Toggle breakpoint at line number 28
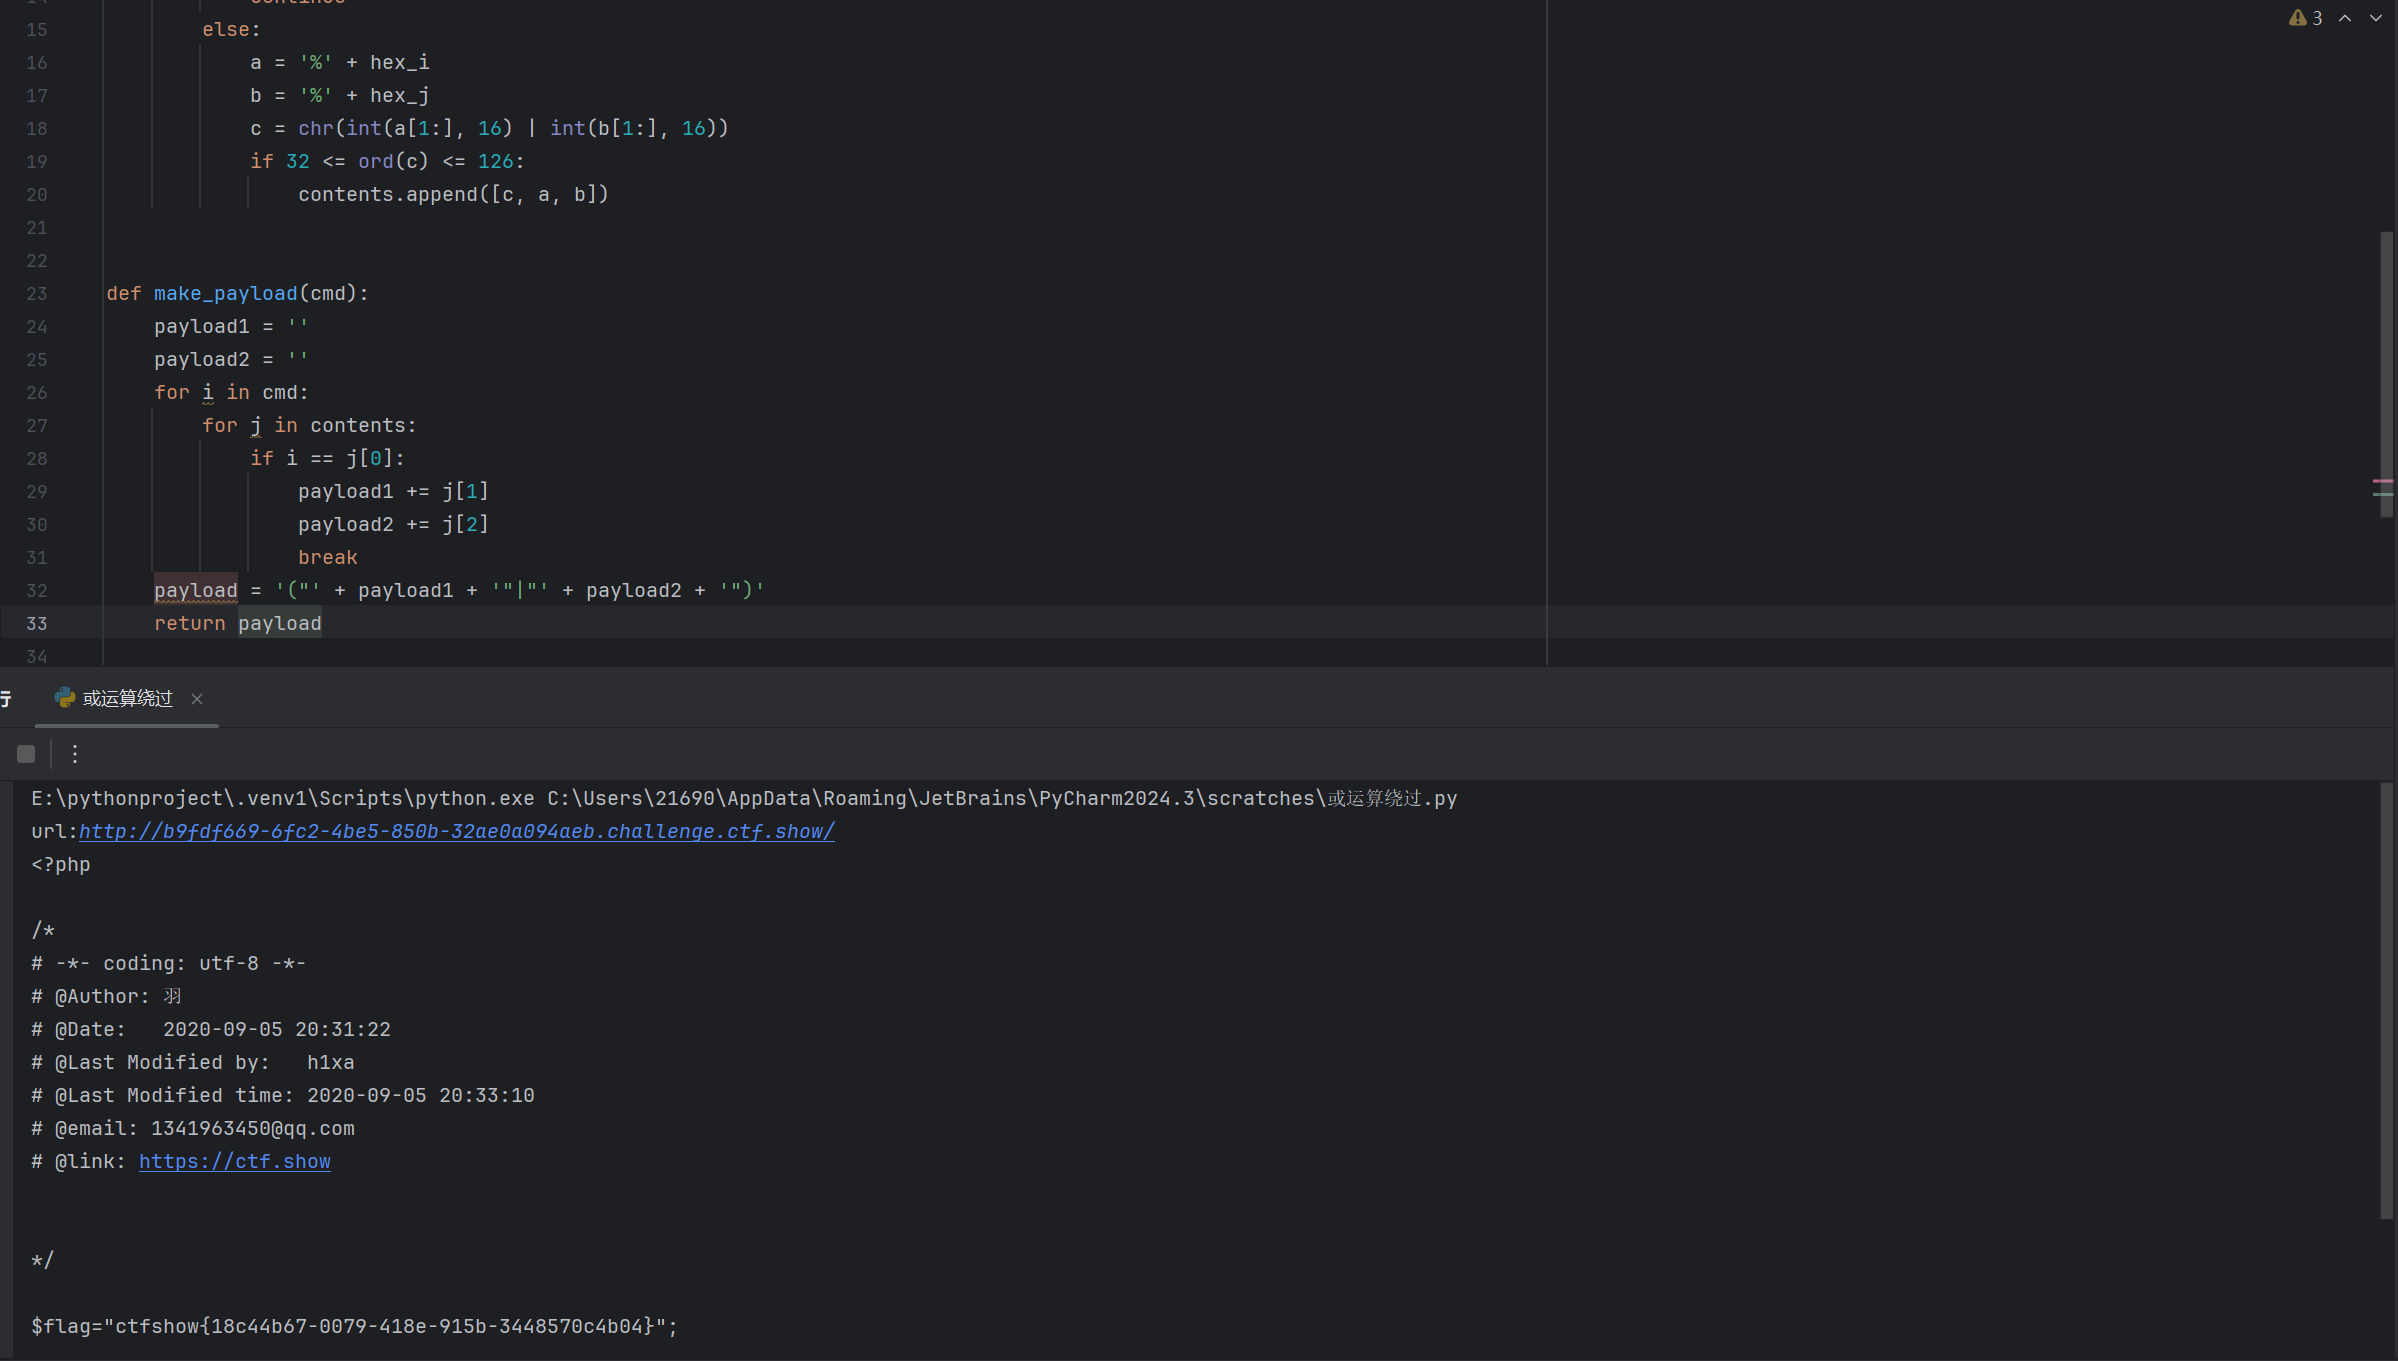Viewport: 2398px width, 1361px height. (37, 459)
